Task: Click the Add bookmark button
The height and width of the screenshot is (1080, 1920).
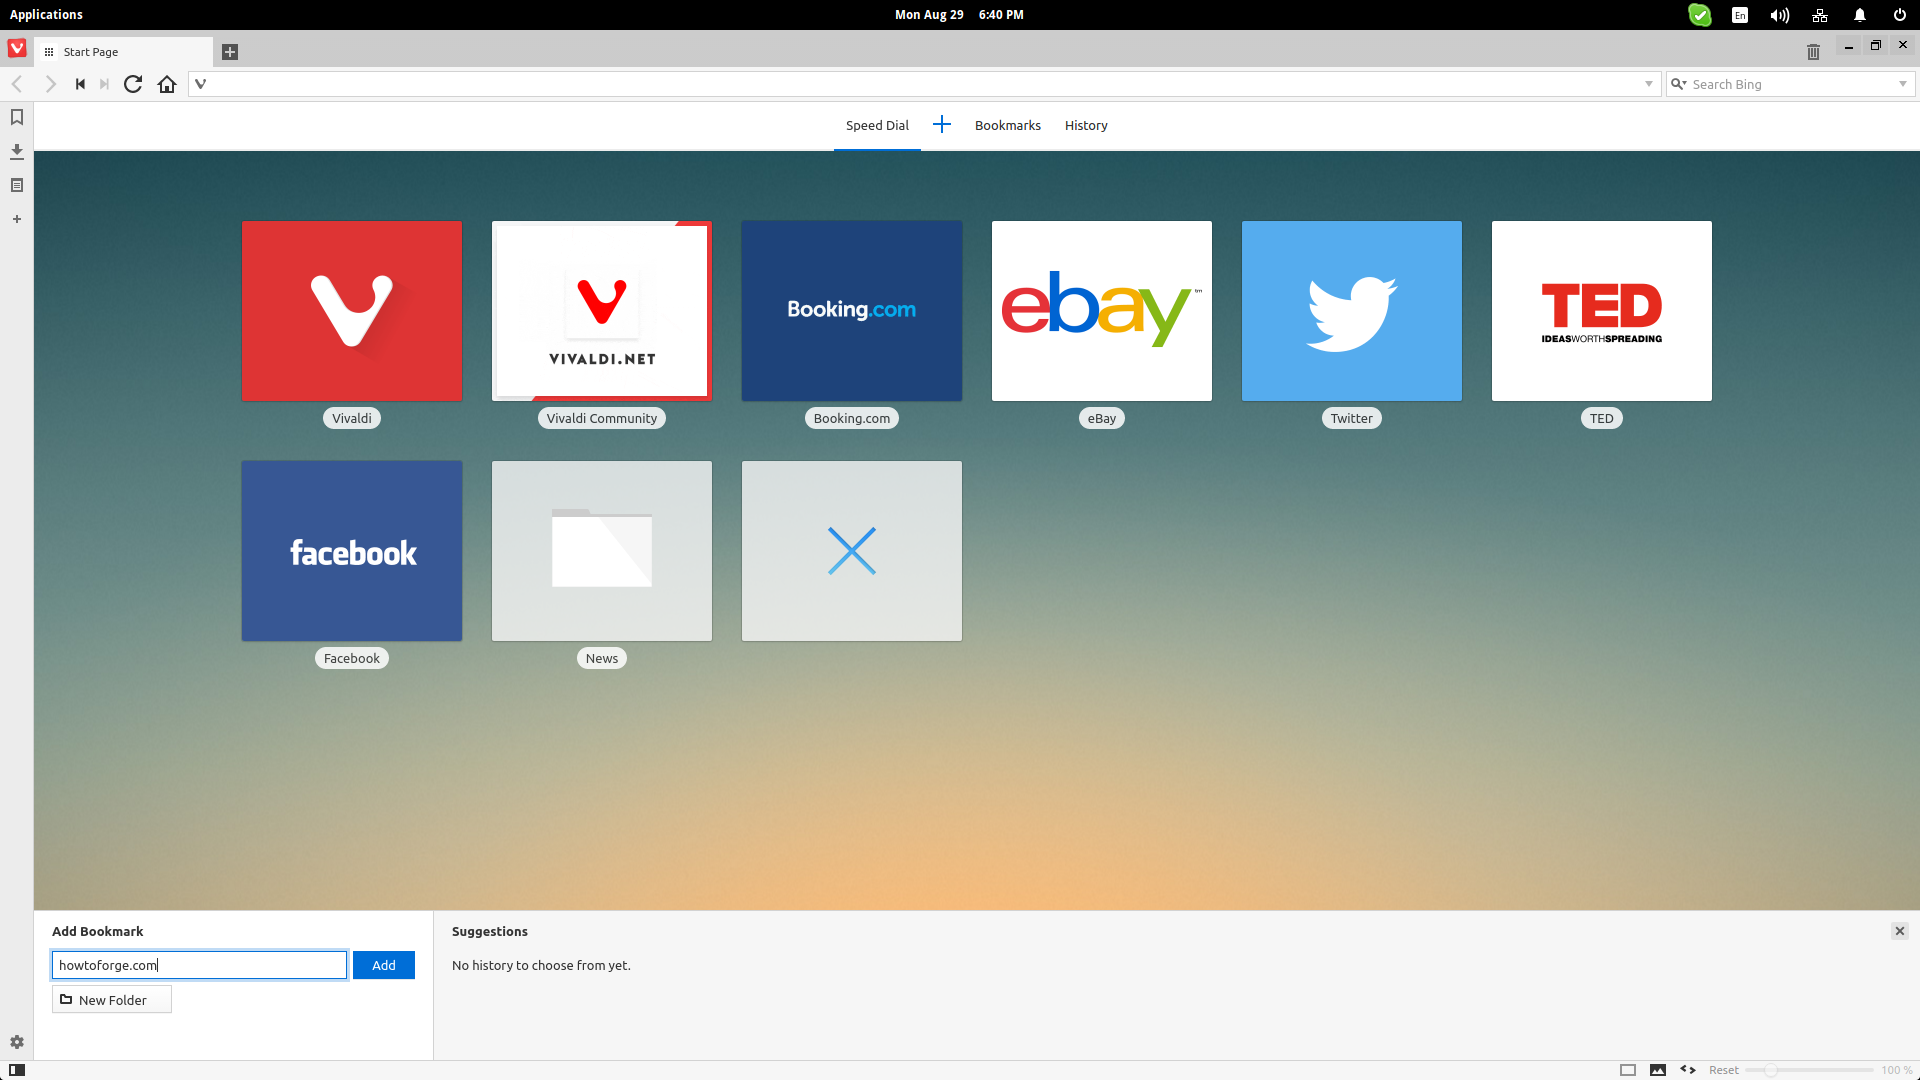Action: point(384,965)
